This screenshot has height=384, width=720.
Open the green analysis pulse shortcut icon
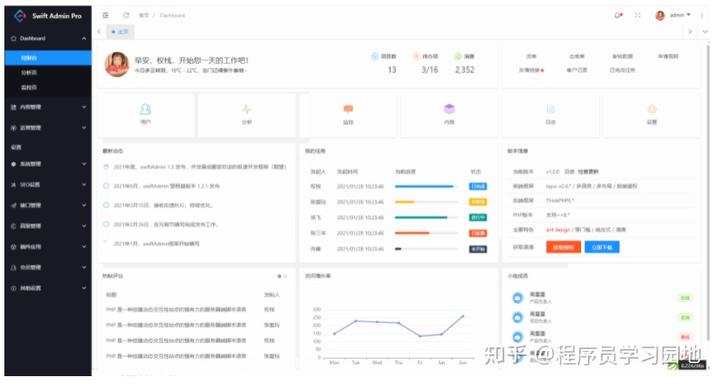247,109
